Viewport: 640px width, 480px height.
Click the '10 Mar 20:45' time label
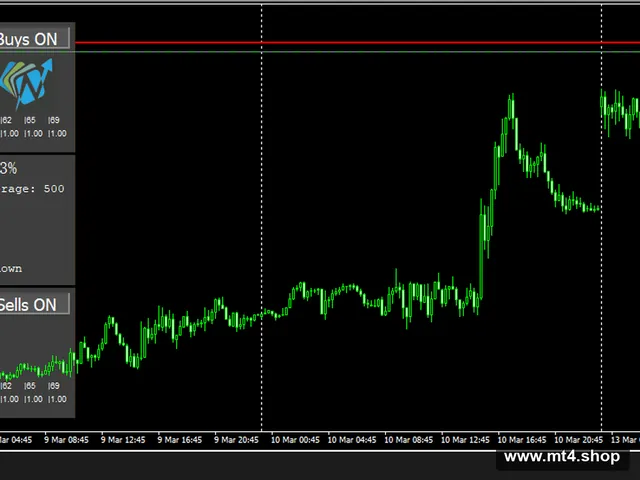(x=578, y=440)
